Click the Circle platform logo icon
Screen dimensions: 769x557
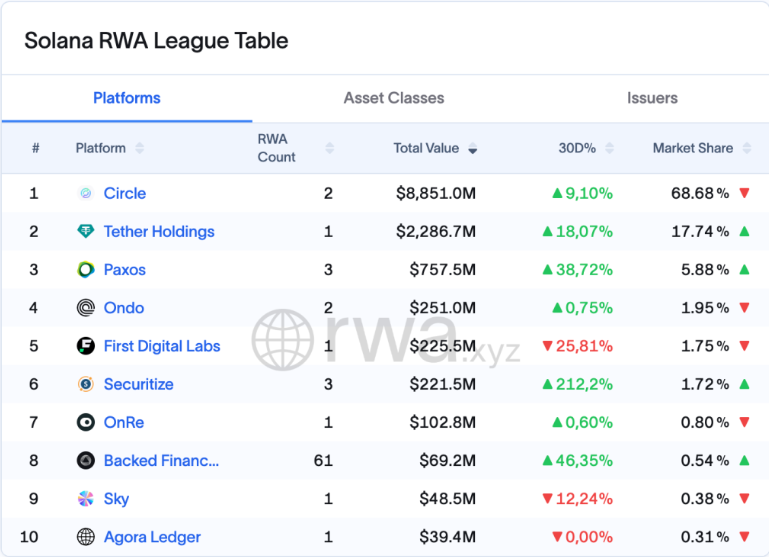click(x=85, y=193)
